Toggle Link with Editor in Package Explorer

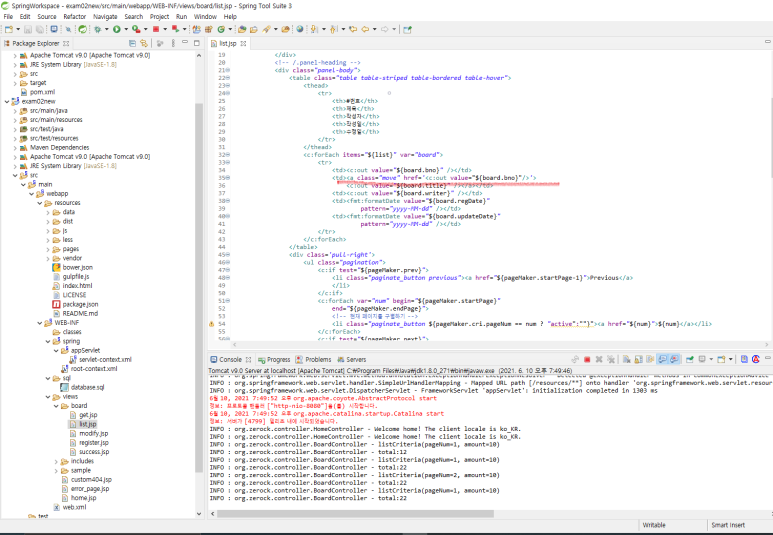144,43
